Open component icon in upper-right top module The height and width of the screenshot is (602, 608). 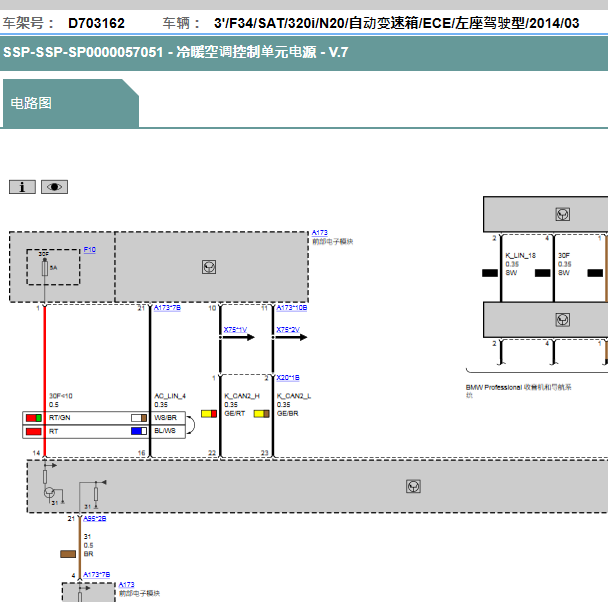pyautogui.click(x=563, y=214)
